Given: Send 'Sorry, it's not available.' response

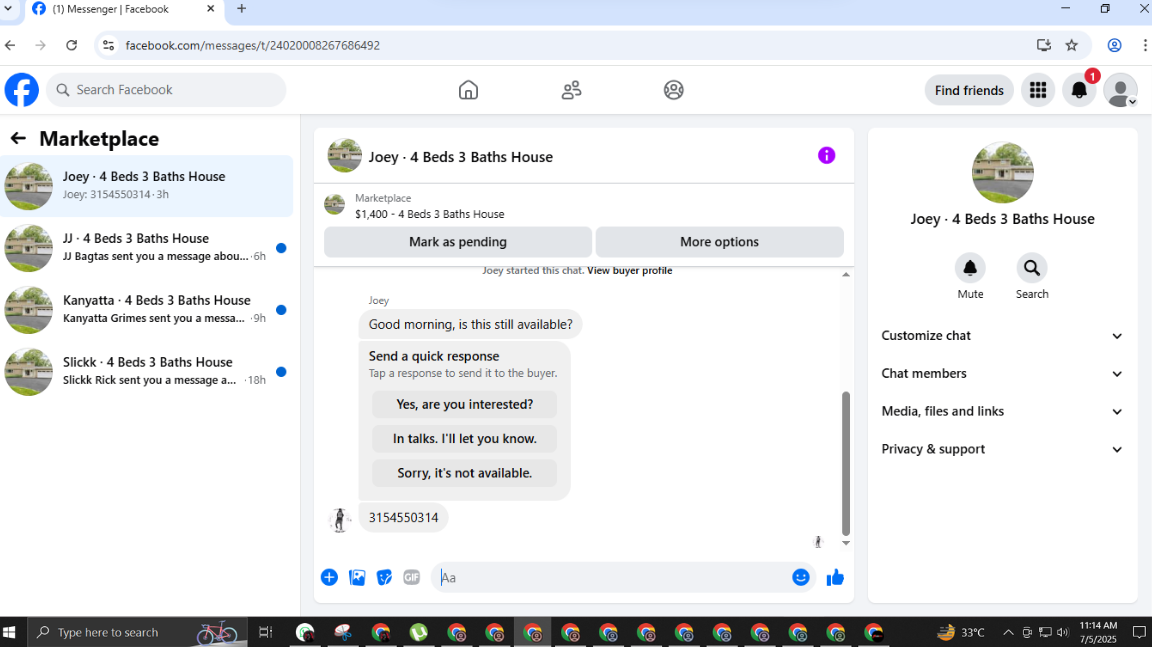Looking at the screenshot, I should [464, 473].
